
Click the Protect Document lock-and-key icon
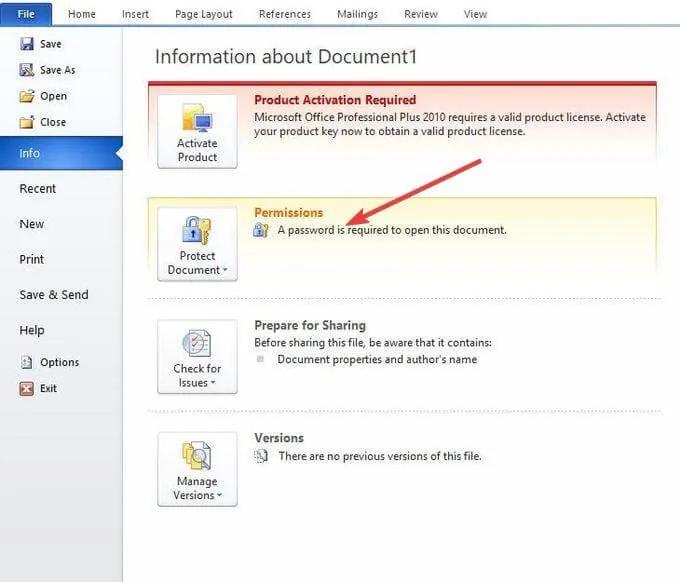[x=196, y=230]
